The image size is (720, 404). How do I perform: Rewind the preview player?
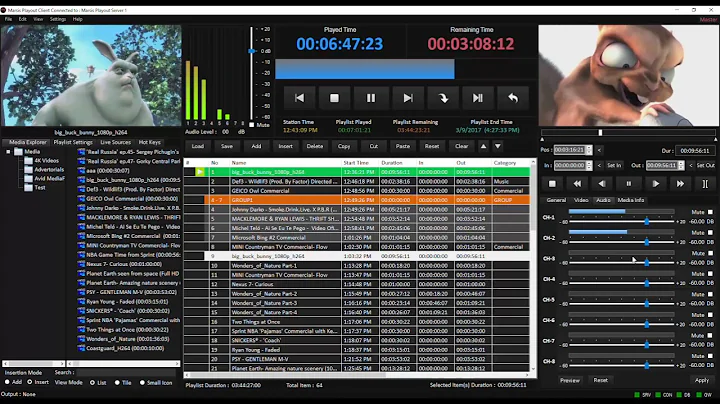tap(577, 184)
